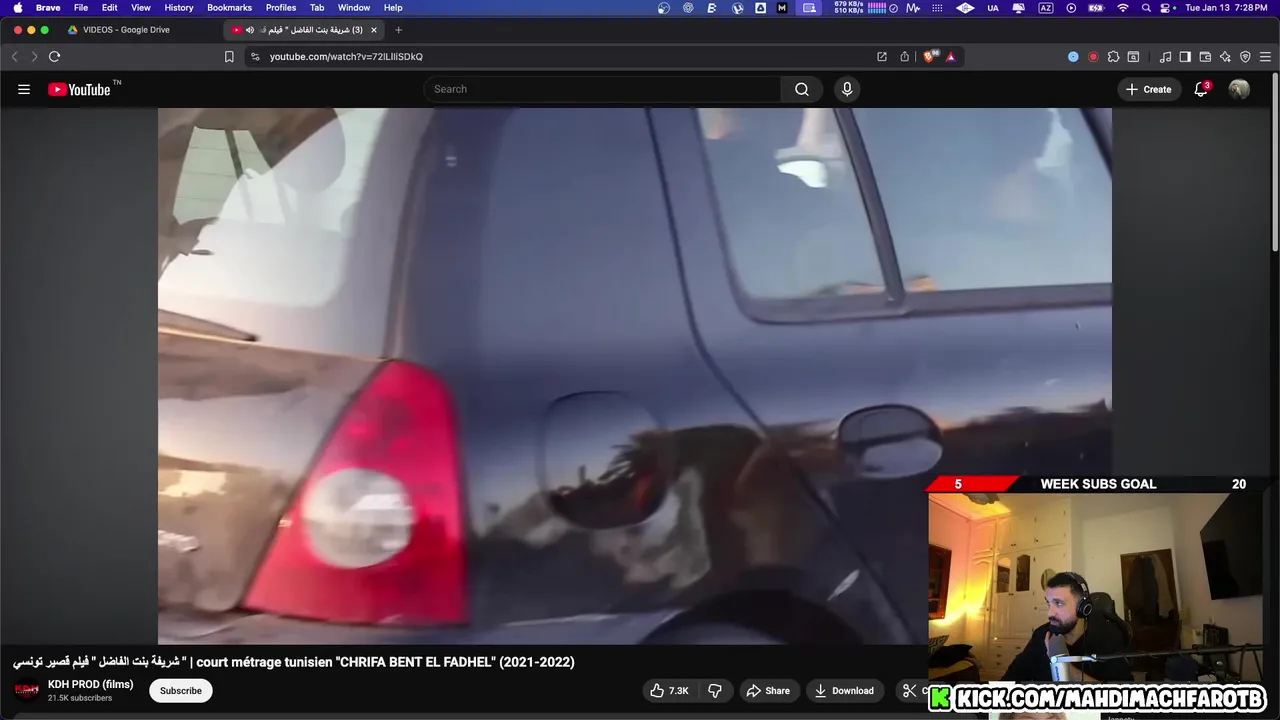The width and height of the screenshot is (1280, 720).
Task: Open Brave Shields lion icon
Action: (x=929, y=57)
